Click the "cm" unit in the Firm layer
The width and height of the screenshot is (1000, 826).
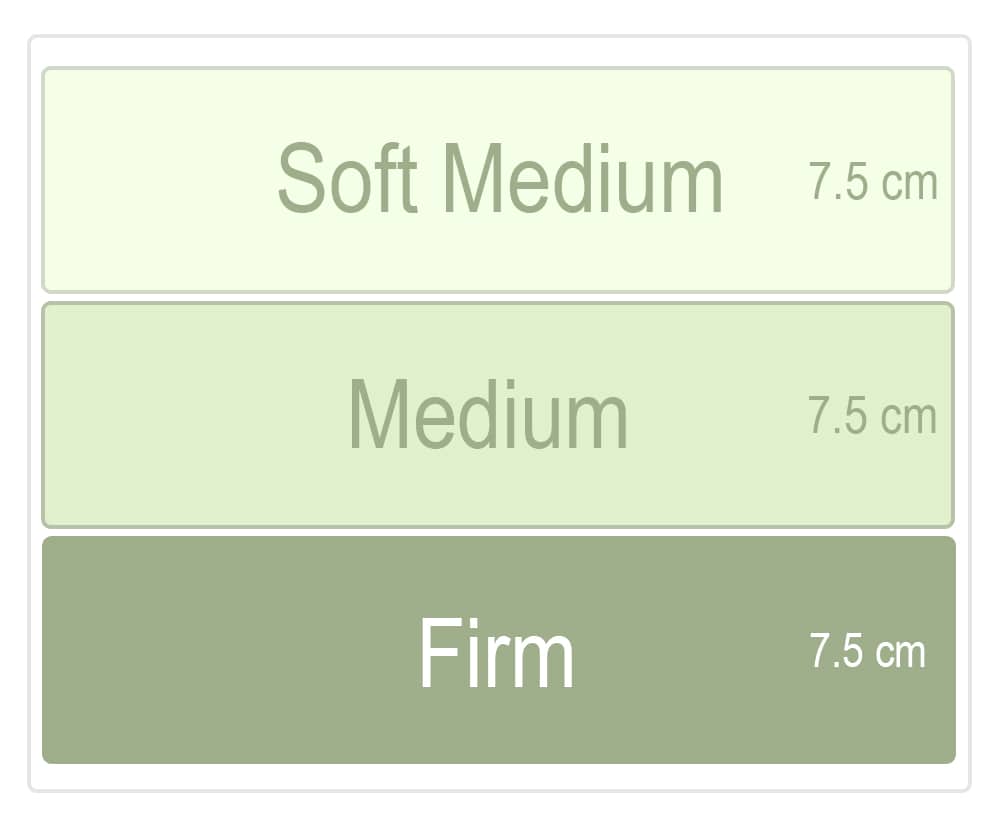(900, 653)
